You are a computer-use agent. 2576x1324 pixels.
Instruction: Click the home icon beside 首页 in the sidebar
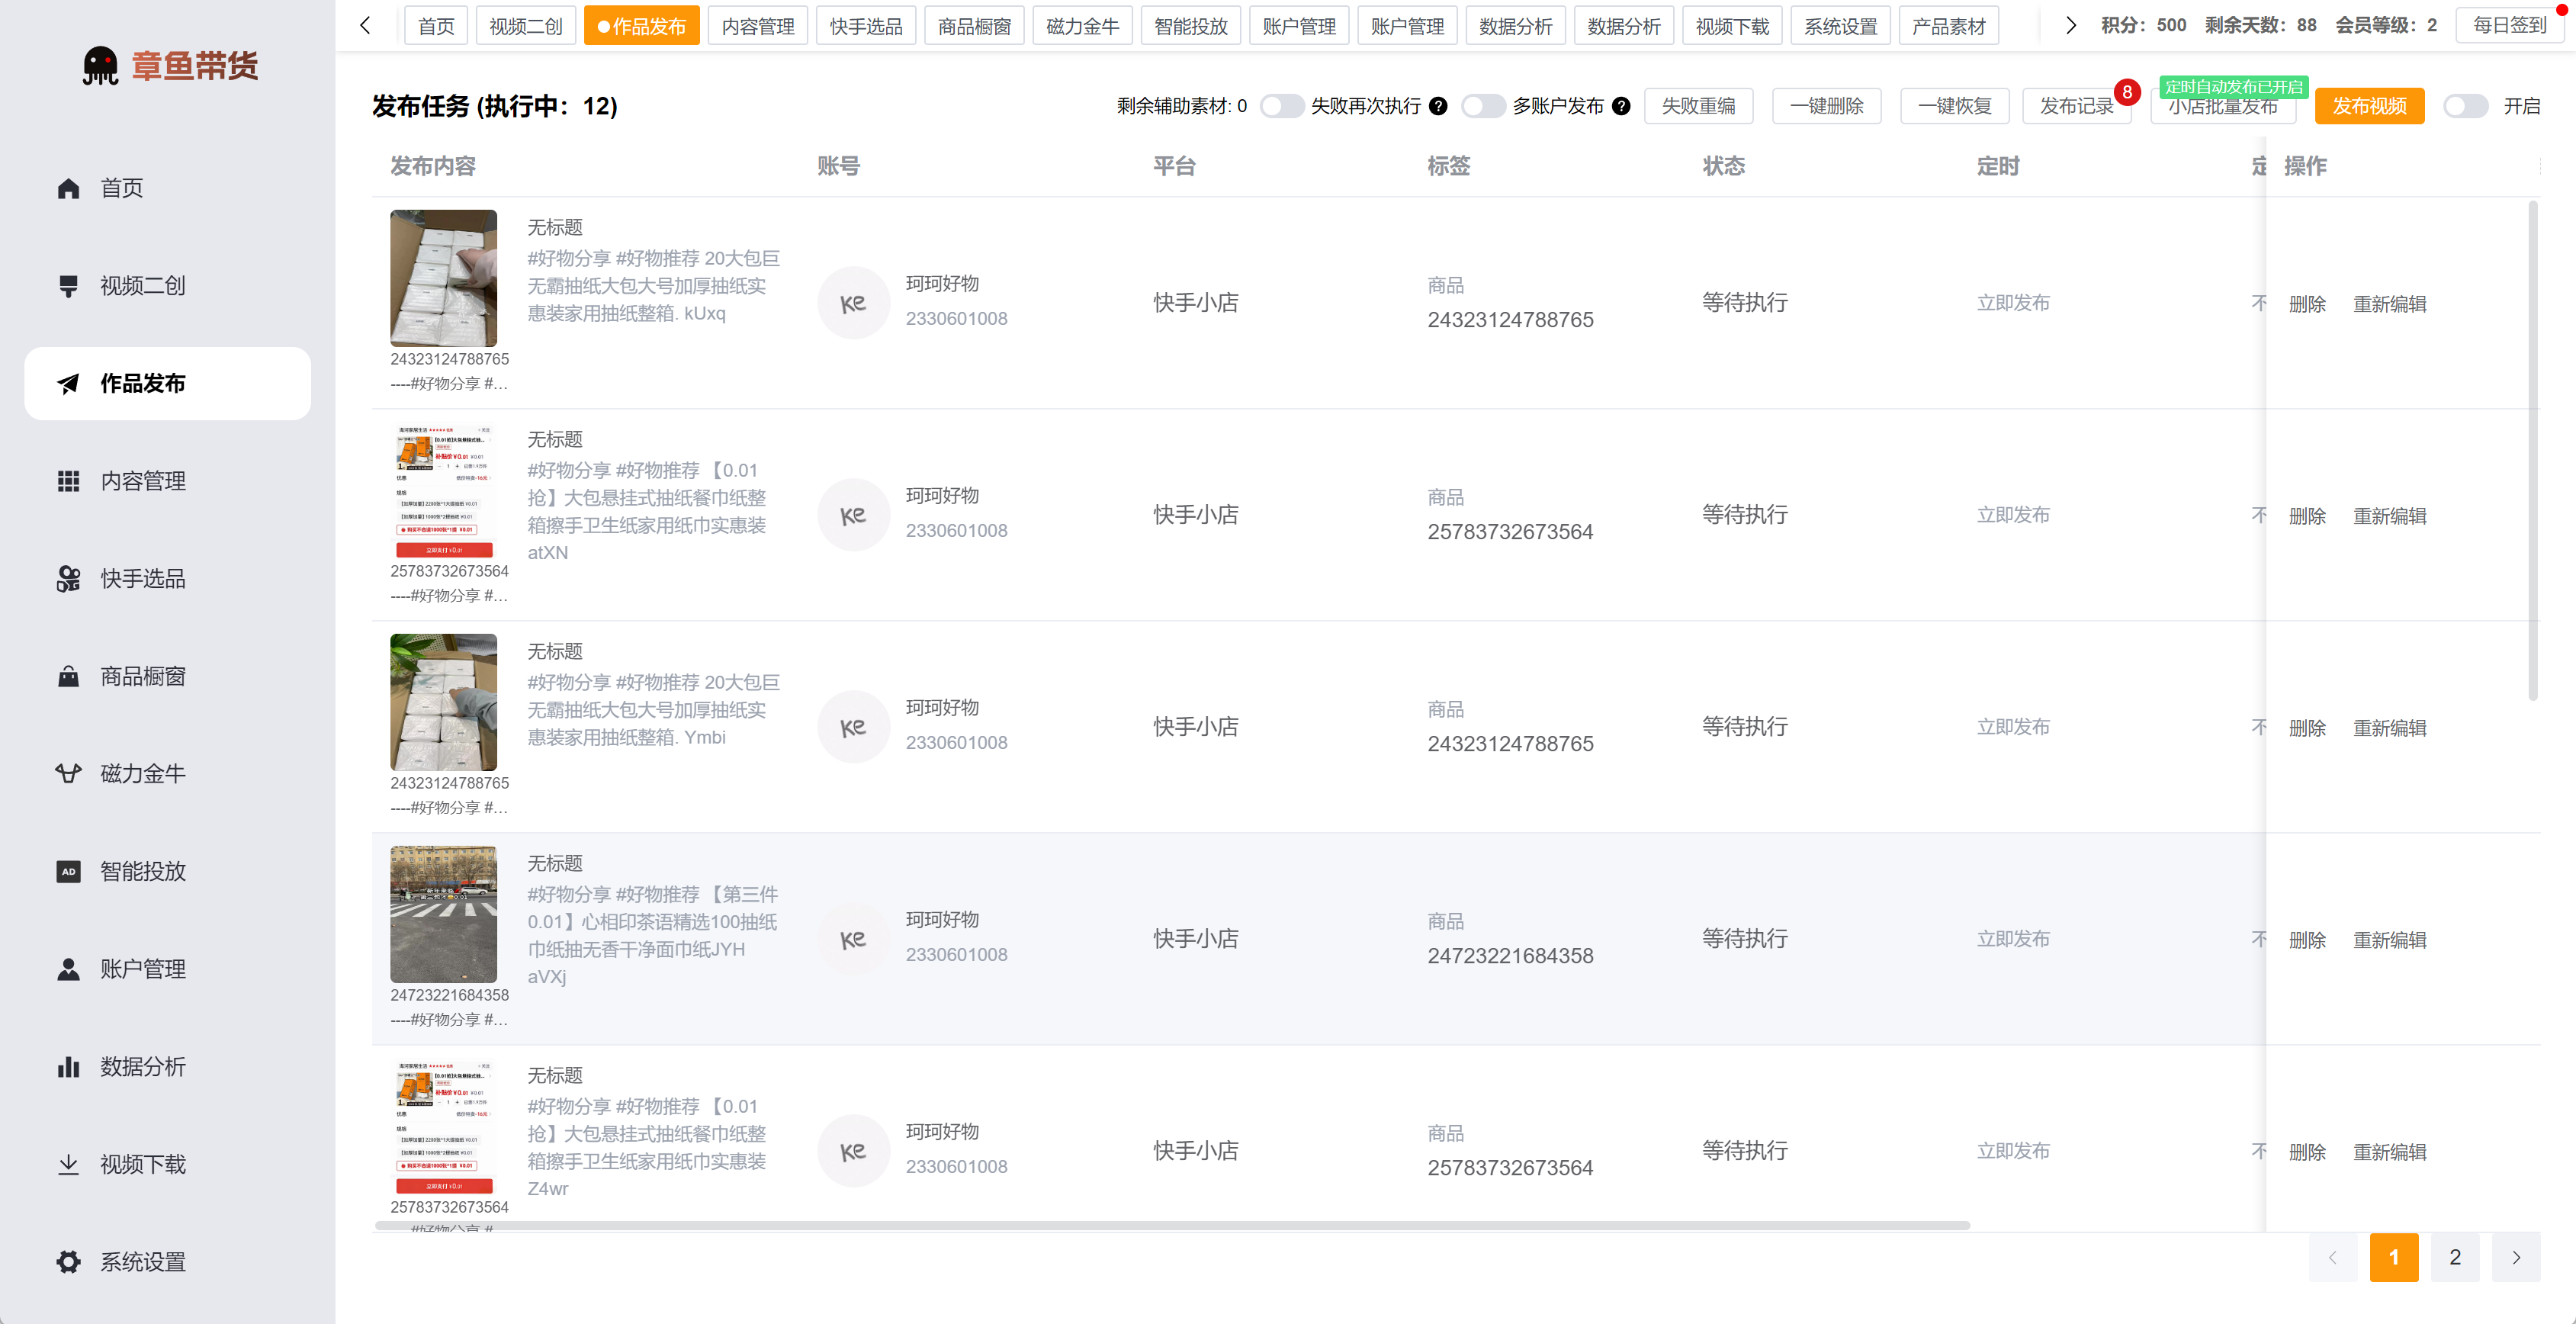pos(68,188)
